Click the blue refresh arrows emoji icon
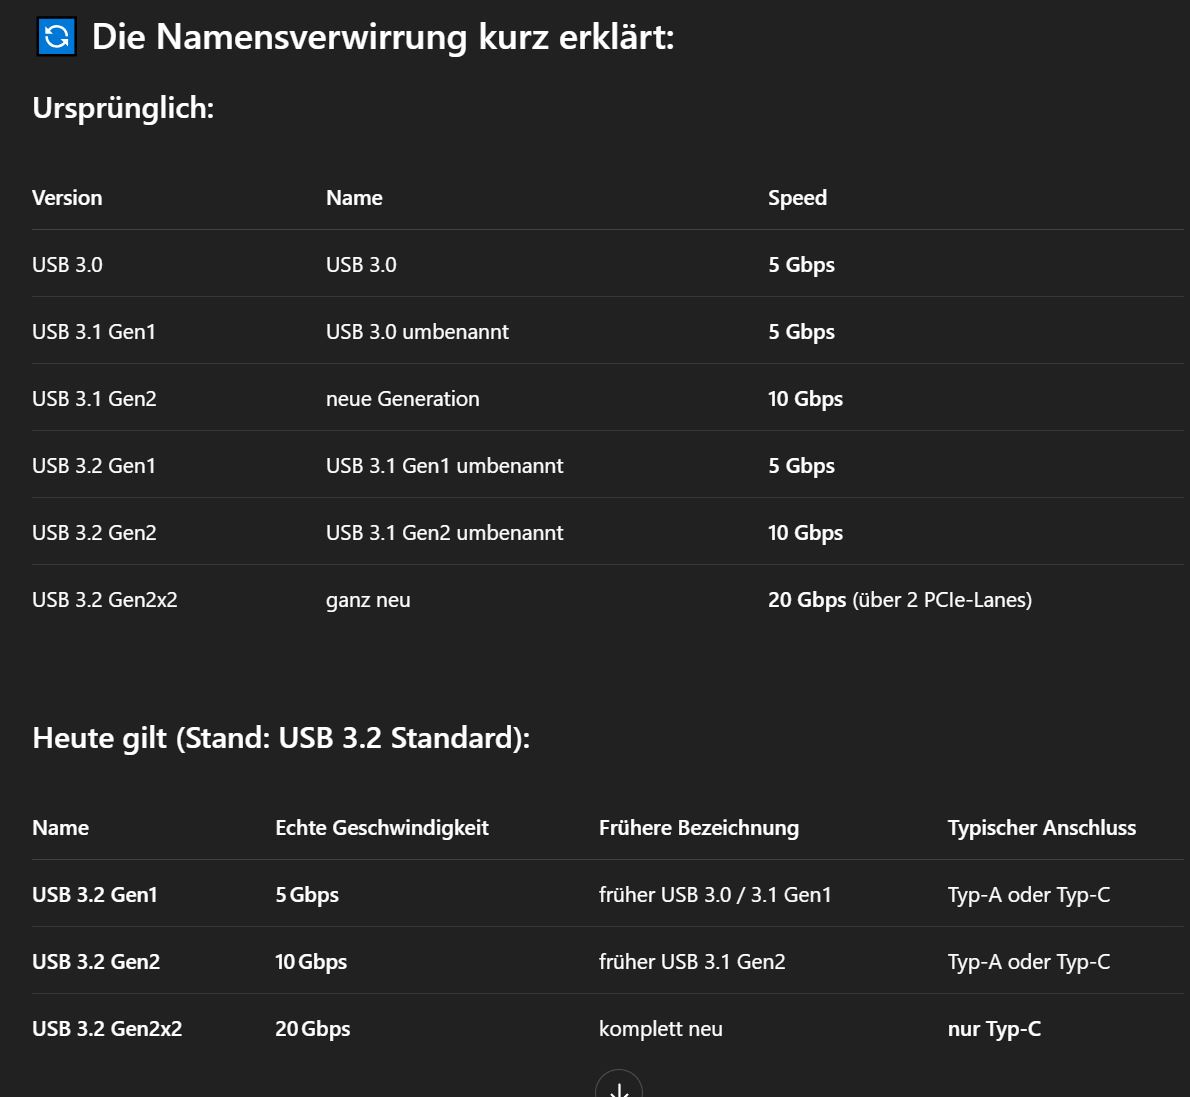Screen dimensions: 1190x1097 [57, 36]
